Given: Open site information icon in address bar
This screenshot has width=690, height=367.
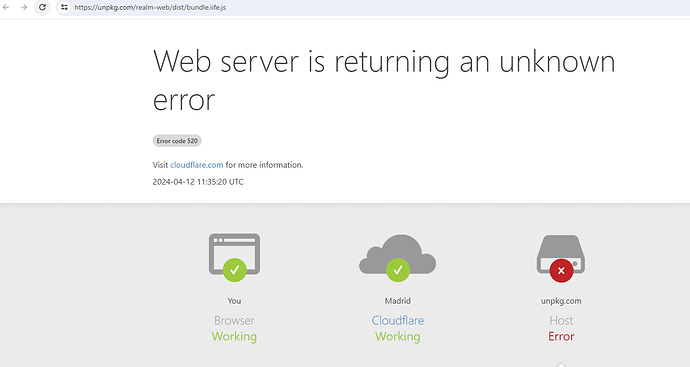Looking at the screenshot, I should [64, 7].
